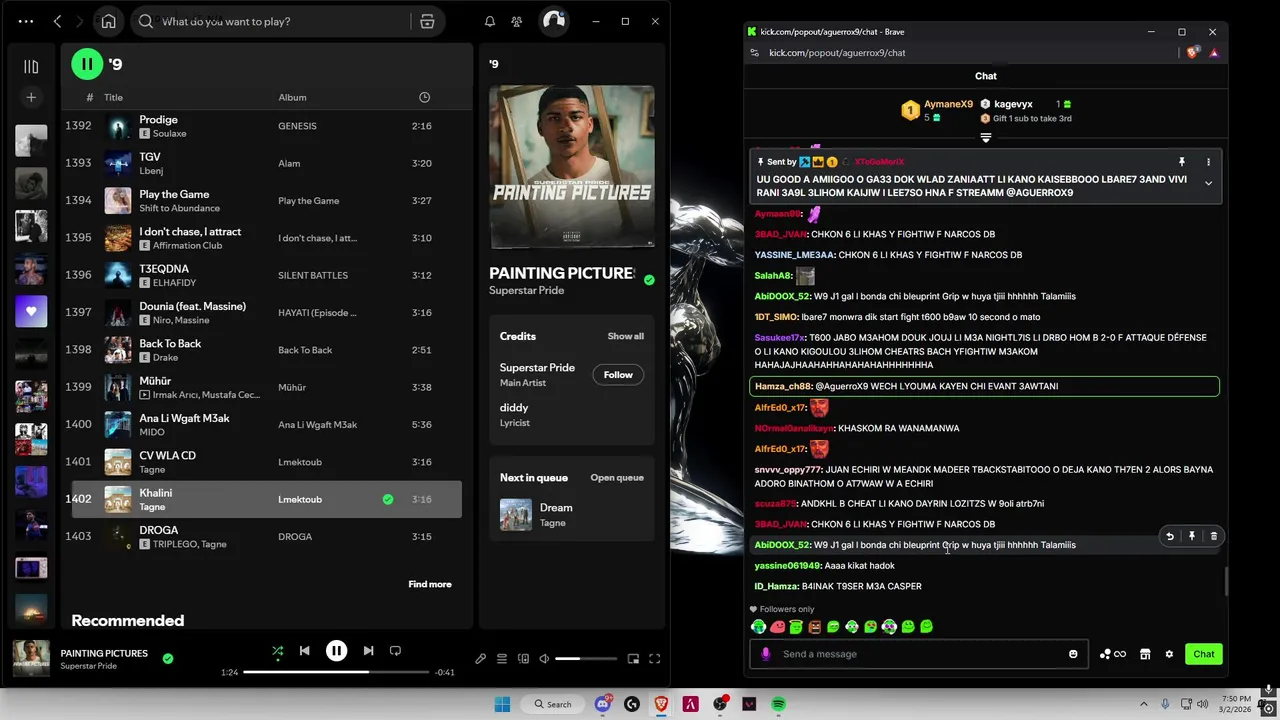Open the Kick shop icon

pyautogui.click(x=1145, y=654)
